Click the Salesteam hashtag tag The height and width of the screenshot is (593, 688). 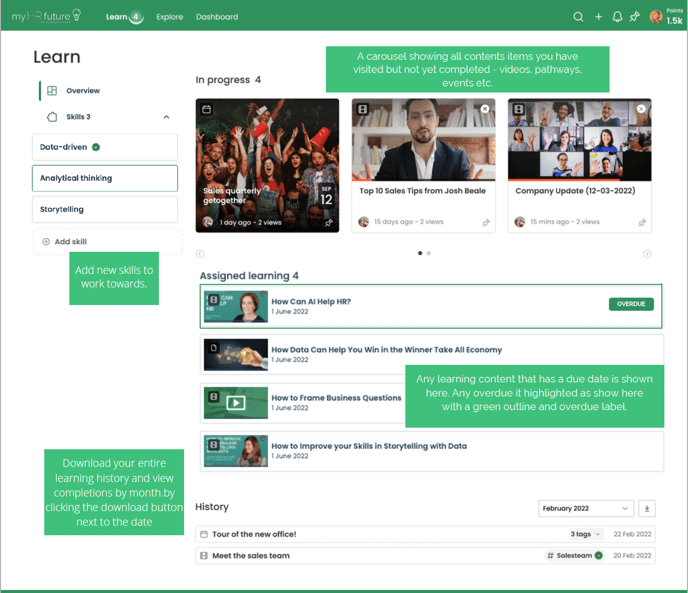(x=574, y=555)
